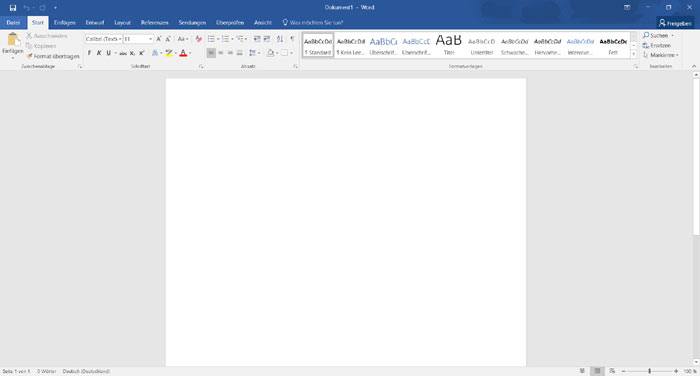Click the Undo arrow in title bar

click(x=27, y=8)
